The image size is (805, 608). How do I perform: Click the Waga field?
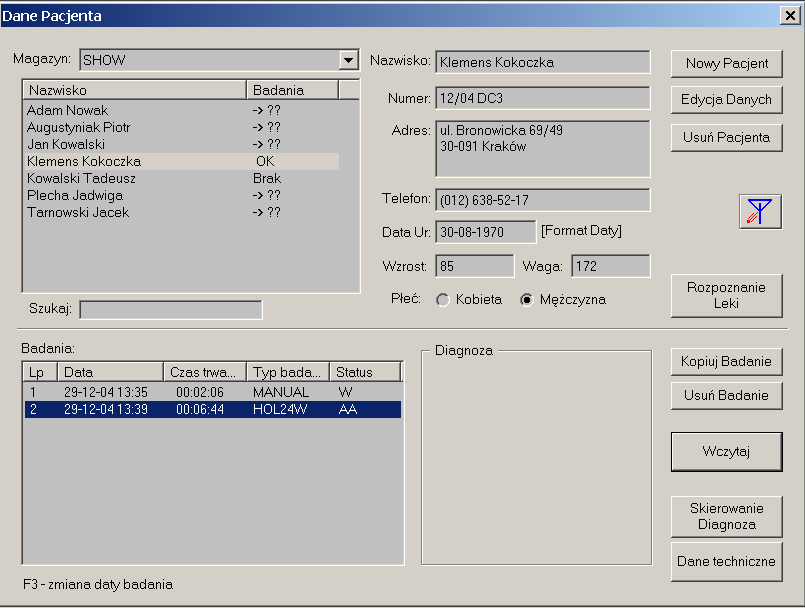tap(610, 266)
